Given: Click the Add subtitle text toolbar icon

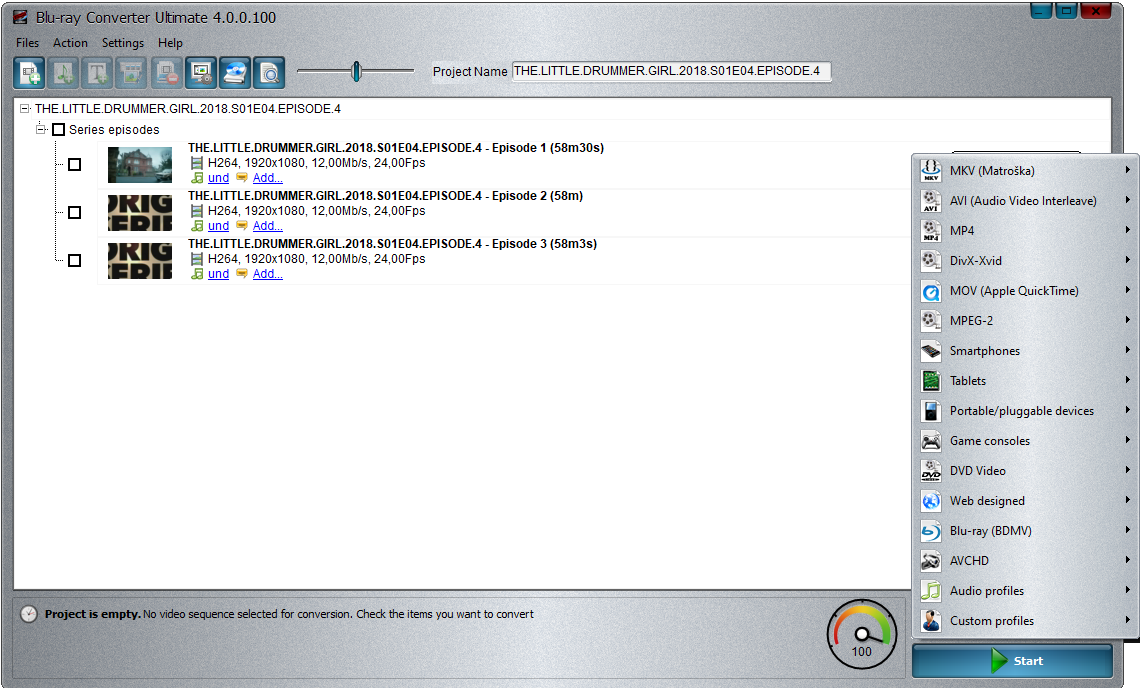Looking at the screenshot, I should pos(97,73).
